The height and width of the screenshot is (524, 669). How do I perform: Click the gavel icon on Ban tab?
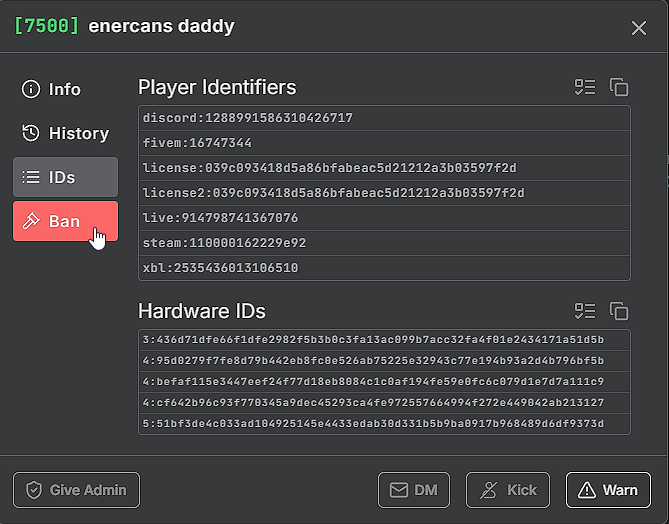tap(31, 221)
